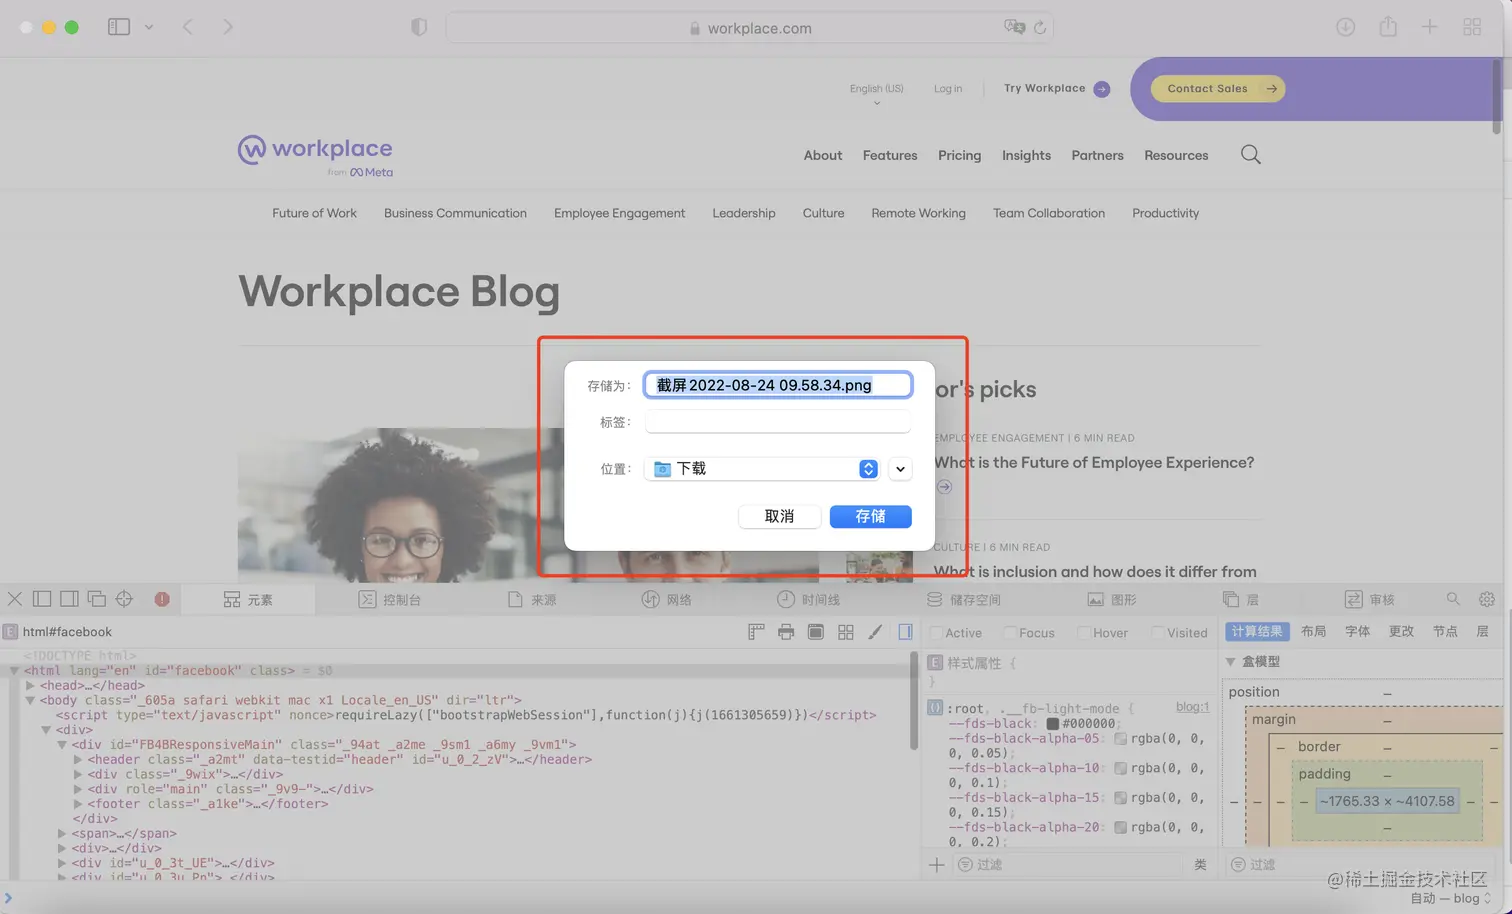The height and width of the screenshot is (914, 1512).
Task: Open blog:1 source link in styles
Action: coord(1192,707)
